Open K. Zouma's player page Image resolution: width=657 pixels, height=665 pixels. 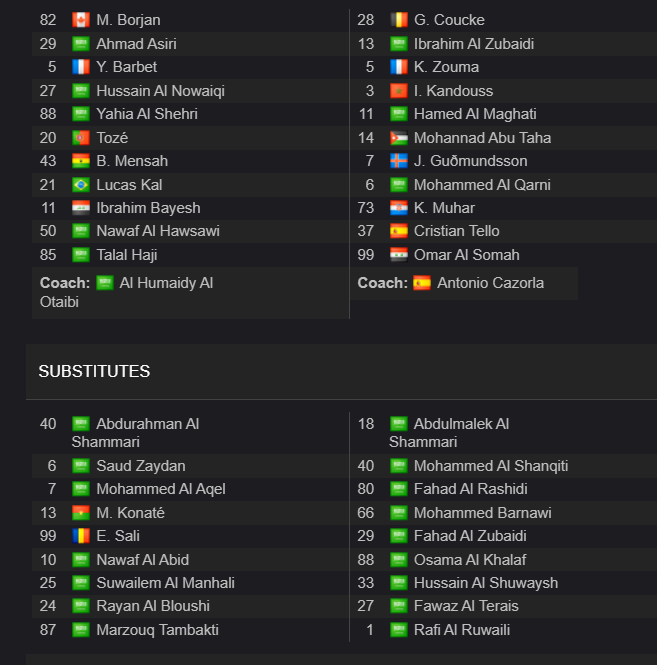446,67
